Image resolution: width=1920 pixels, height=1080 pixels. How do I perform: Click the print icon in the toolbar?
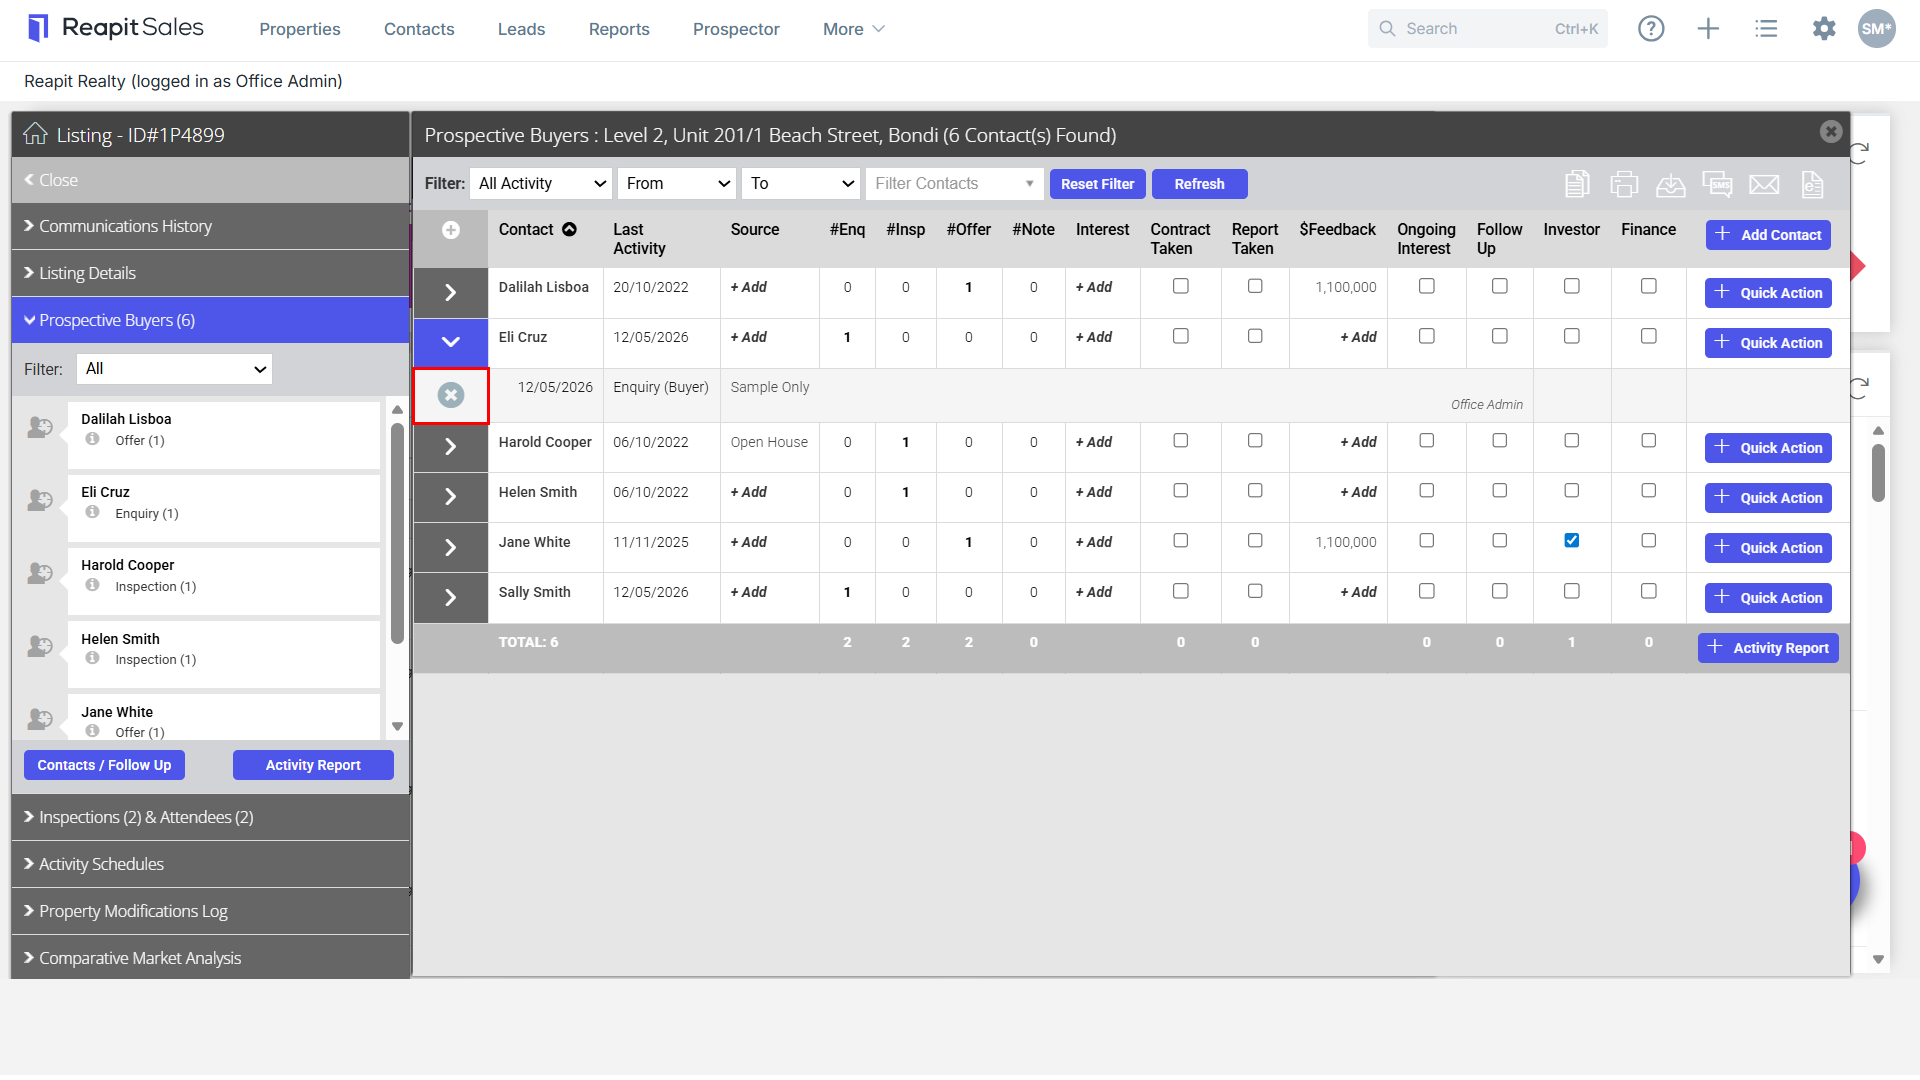[x=1624, y=184]
